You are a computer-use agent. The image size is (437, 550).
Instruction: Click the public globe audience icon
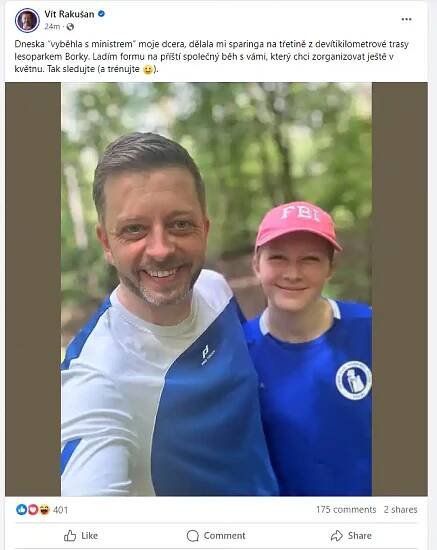click(70, 27)
